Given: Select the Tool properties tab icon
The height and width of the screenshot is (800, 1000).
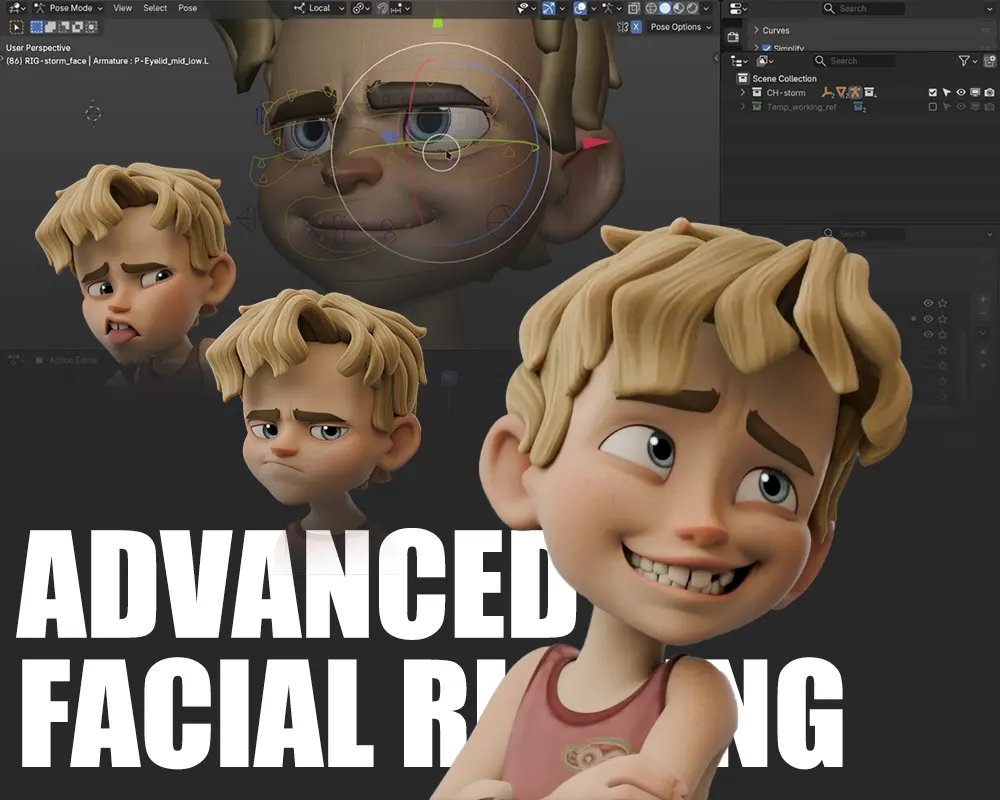Looking at the screenshot, I should [733, 37].
